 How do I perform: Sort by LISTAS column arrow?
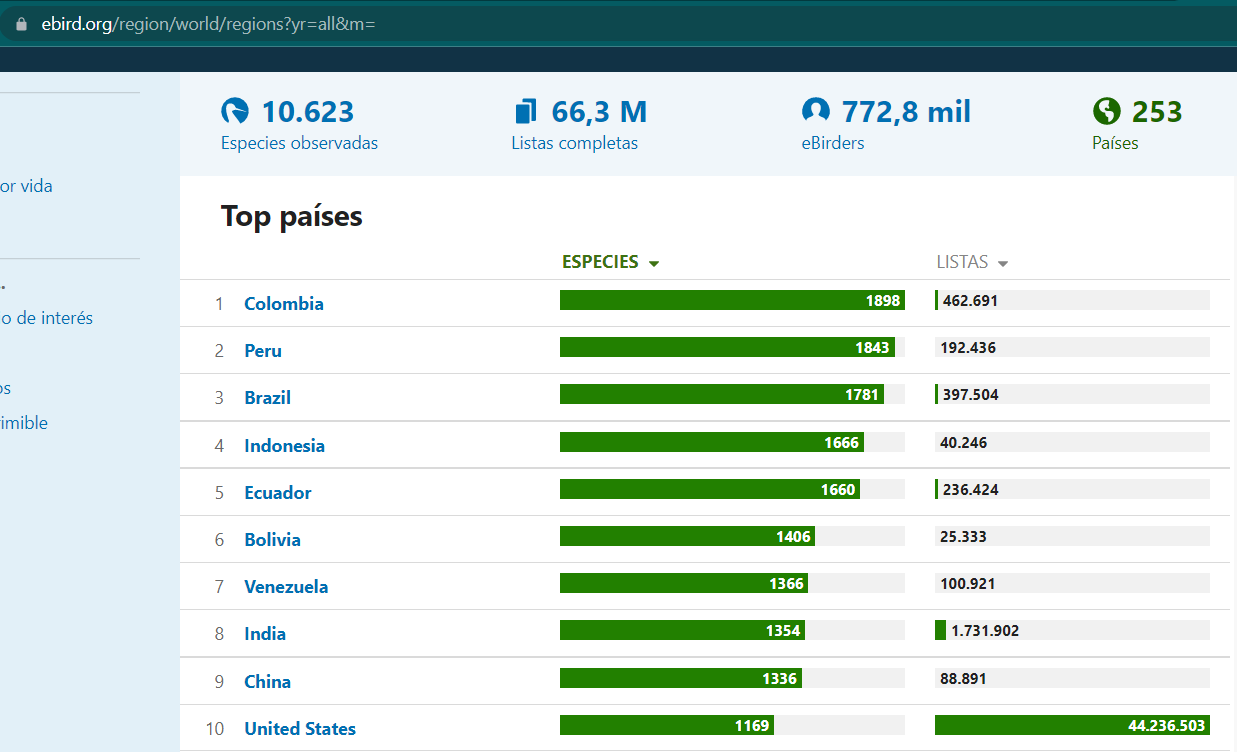pos(1003,264)
